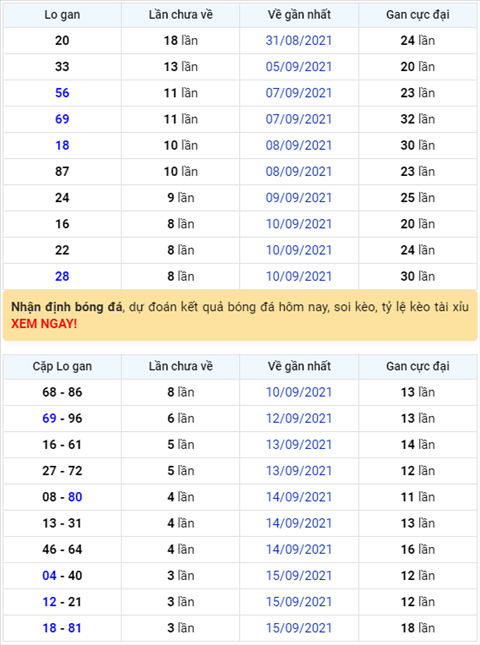This screenshot has height=645, width=480.
Task: Open the 14/09/2021 date in row 46 - 64
Action: coord(299,550)
